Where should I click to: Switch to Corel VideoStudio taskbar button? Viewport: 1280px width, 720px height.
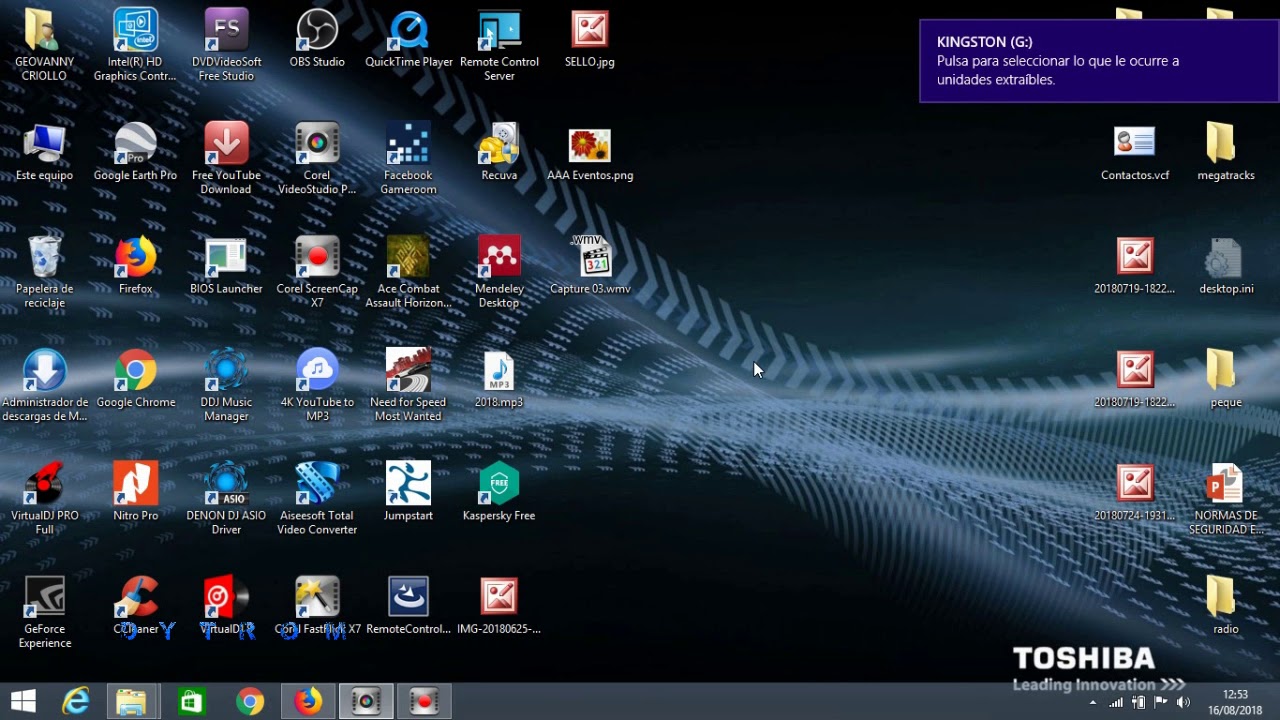[x=366, y=702]
